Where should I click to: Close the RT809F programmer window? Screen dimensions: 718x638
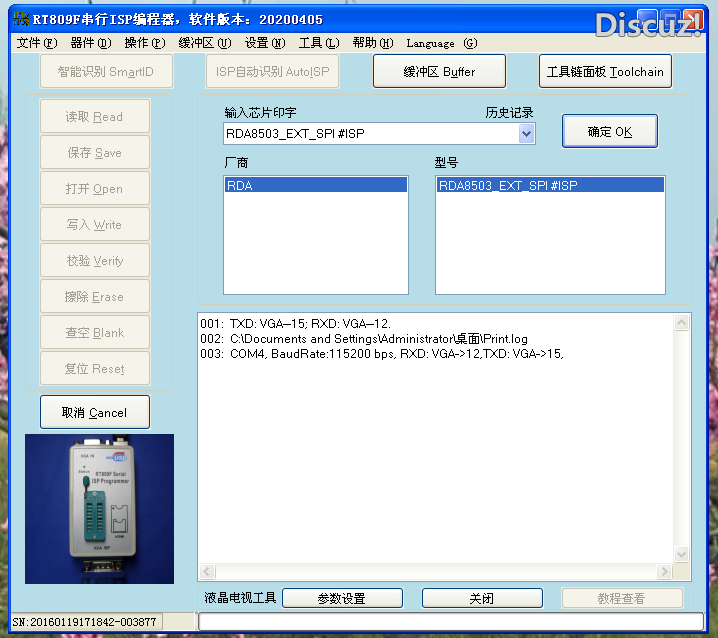[693, 21]
